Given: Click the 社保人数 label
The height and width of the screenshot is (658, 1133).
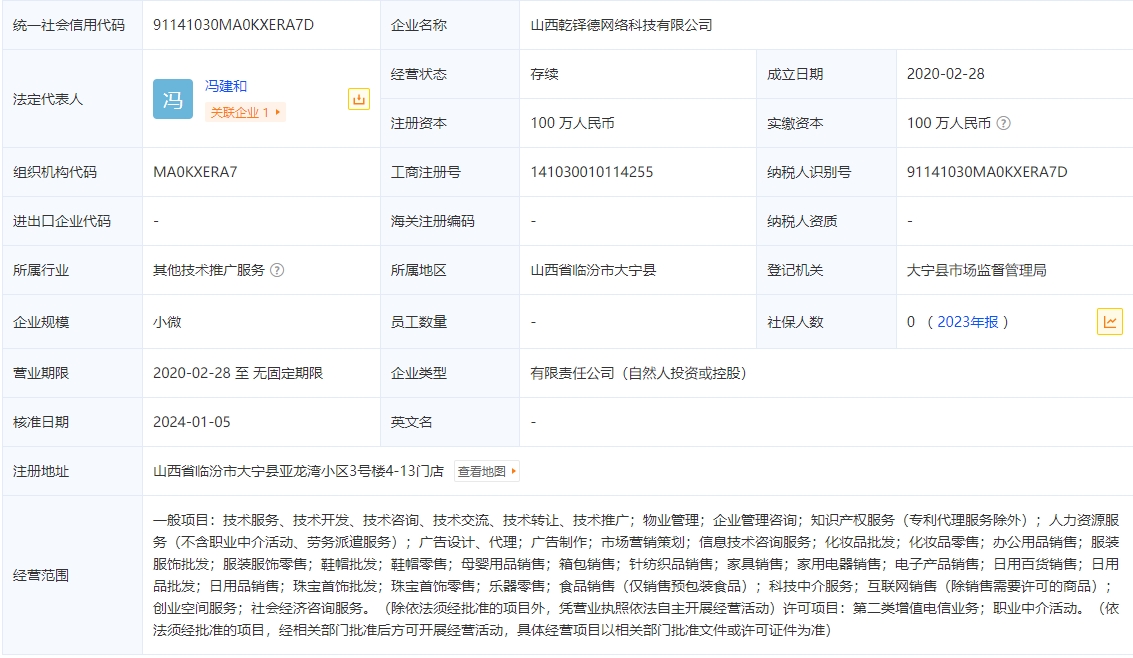Looking at the screenshot, I should 795,322.
